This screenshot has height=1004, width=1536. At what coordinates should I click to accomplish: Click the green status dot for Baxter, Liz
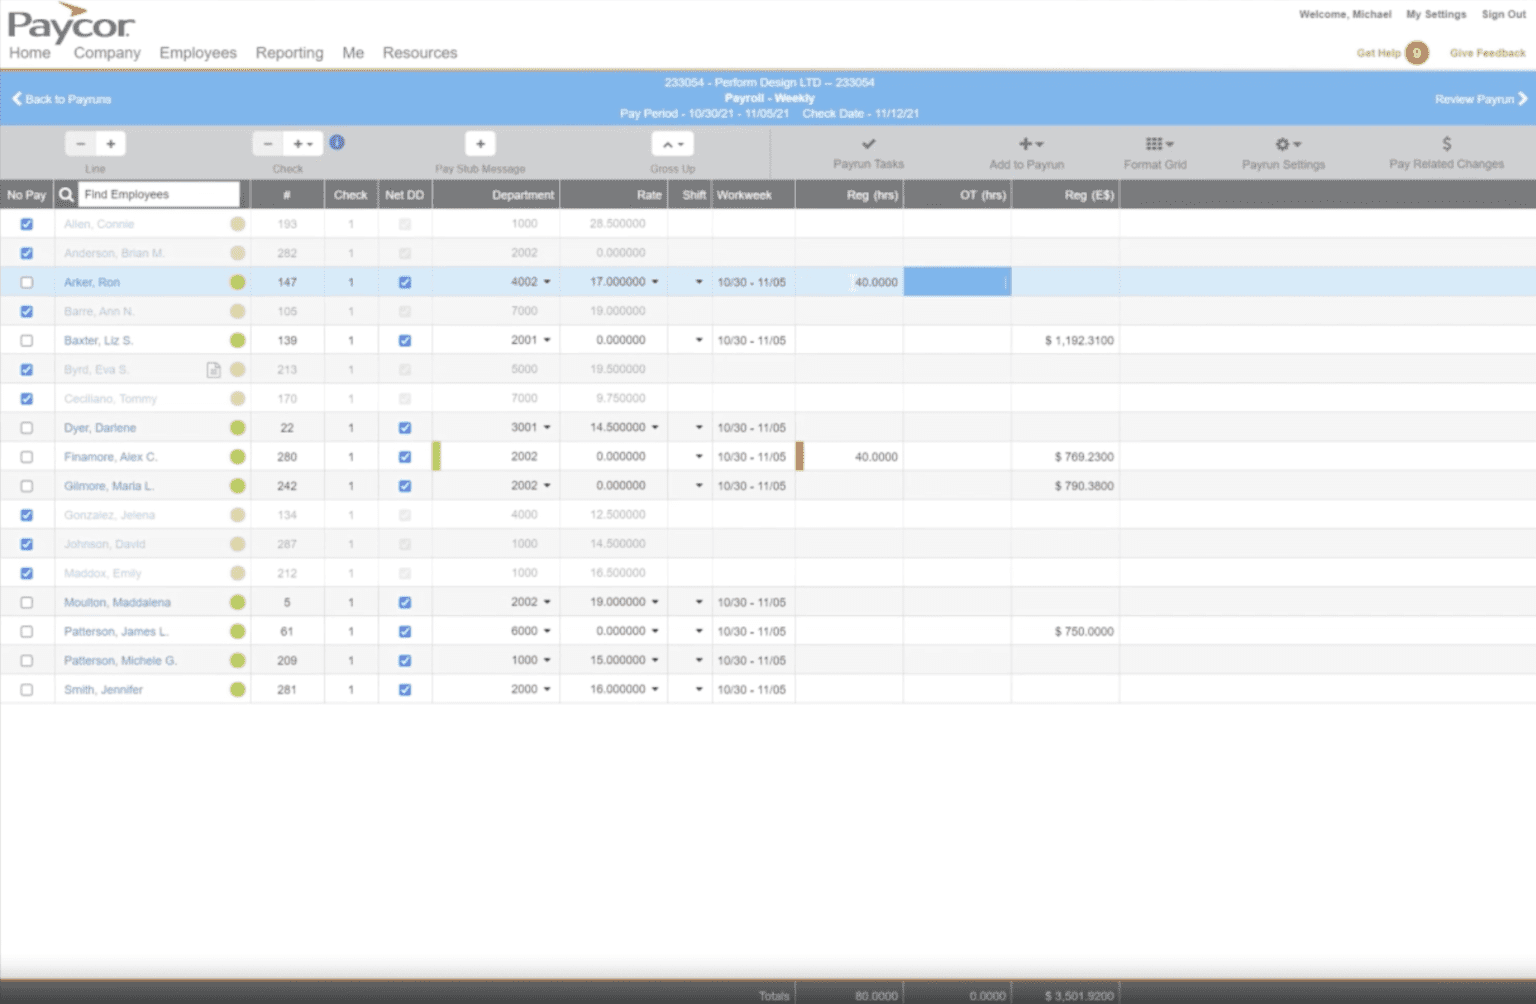coord(237,340)
